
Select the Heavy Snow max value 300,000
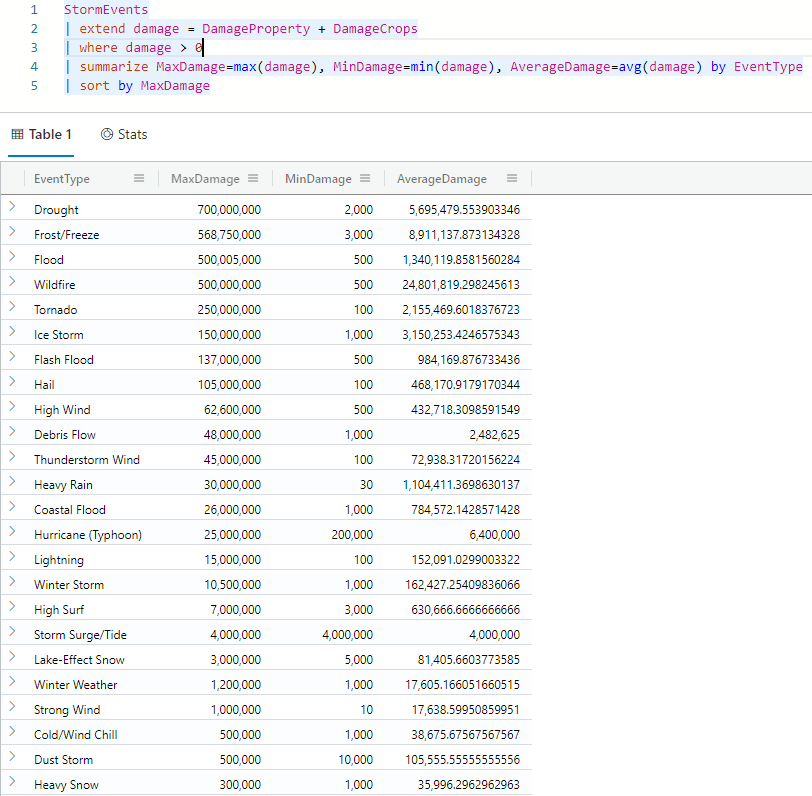(240, 785)
